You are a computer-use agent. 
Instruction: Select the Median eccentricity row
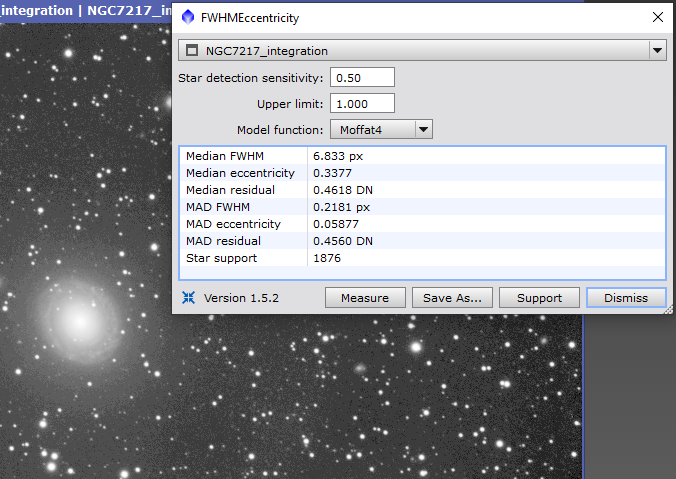click(x=422, y=173)
